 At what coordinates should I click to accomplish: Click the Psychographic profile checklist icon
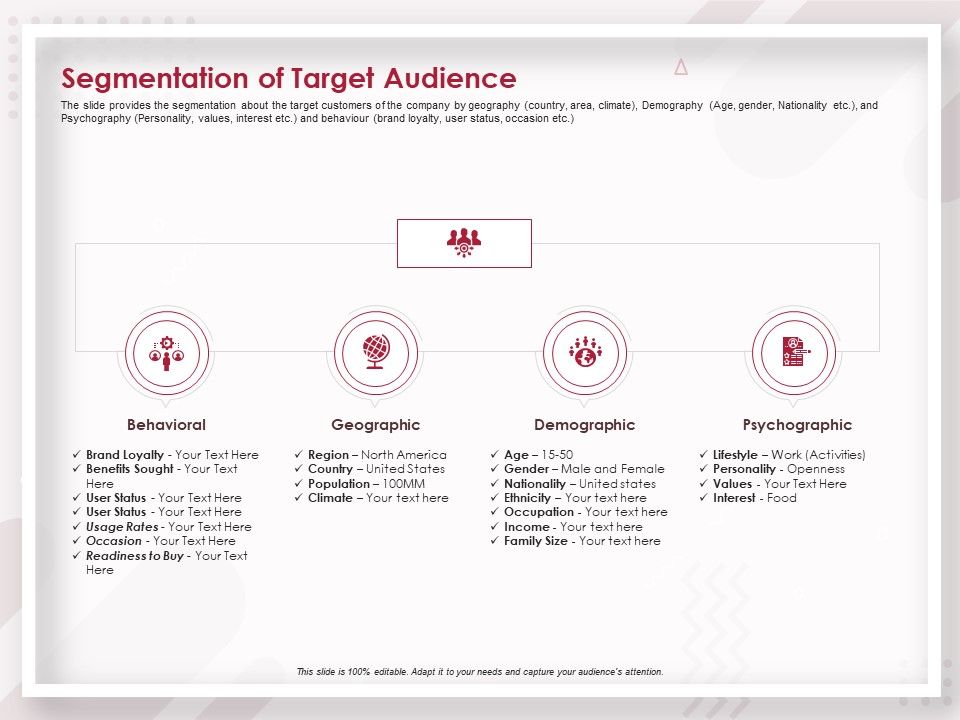(x=795, y=352)
